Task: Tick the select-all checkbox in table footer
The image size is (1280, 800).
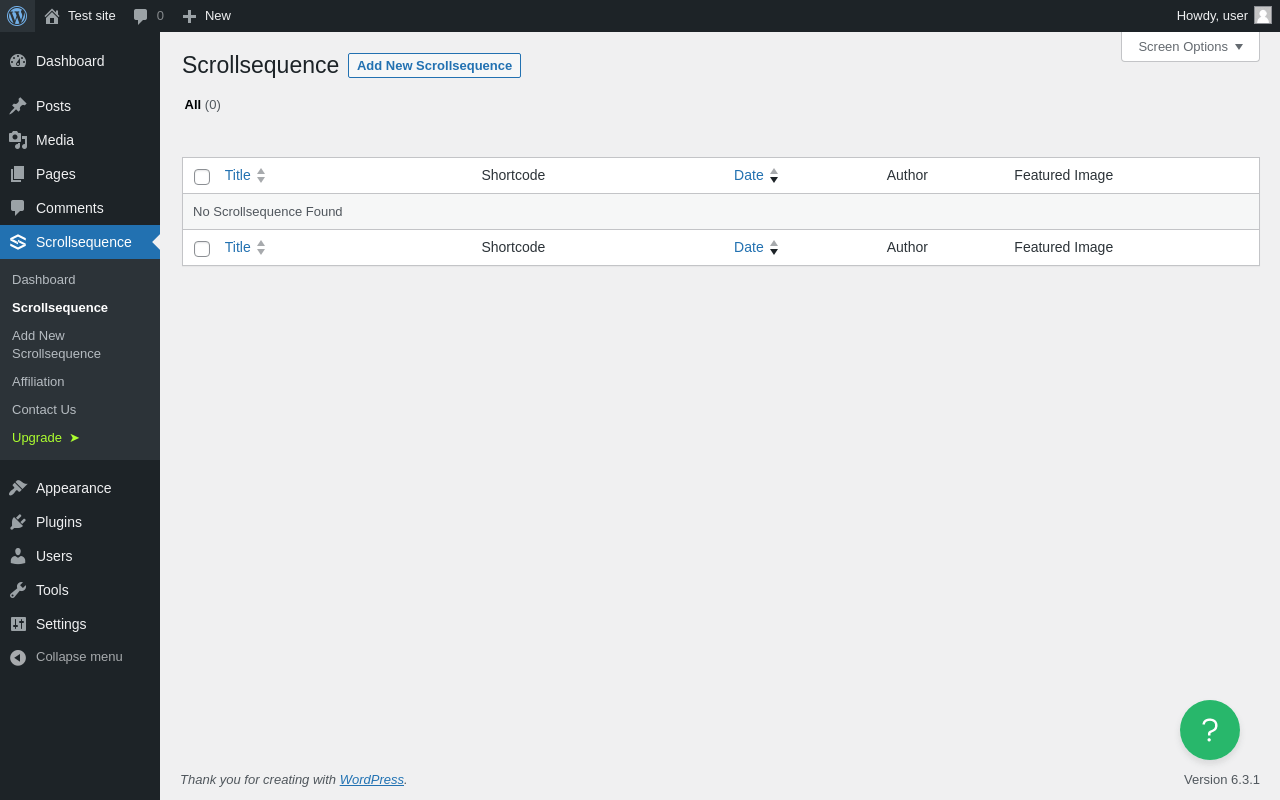Action: click(202, 249)
